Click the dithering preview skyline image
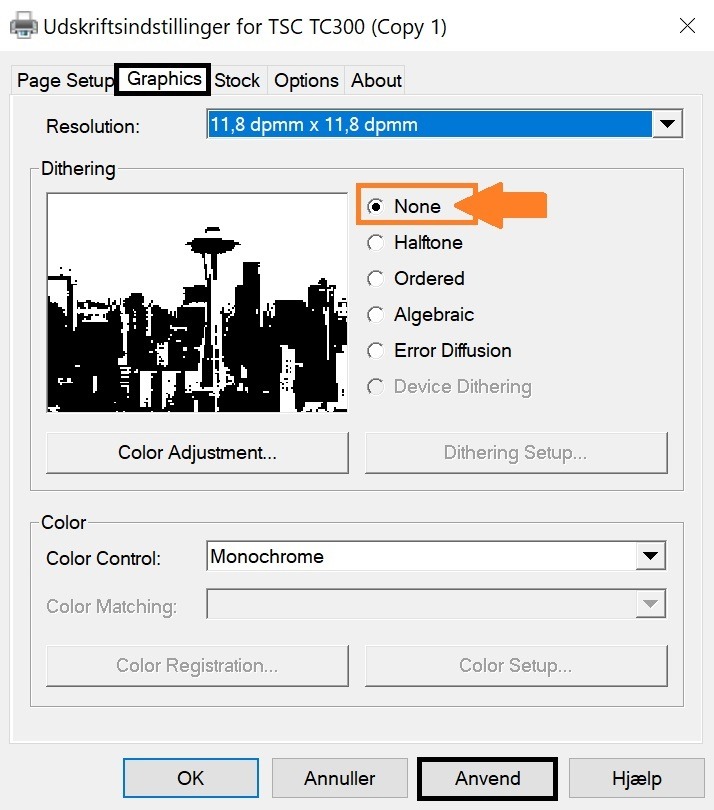 pyautogui.click(x=197, y=303)
